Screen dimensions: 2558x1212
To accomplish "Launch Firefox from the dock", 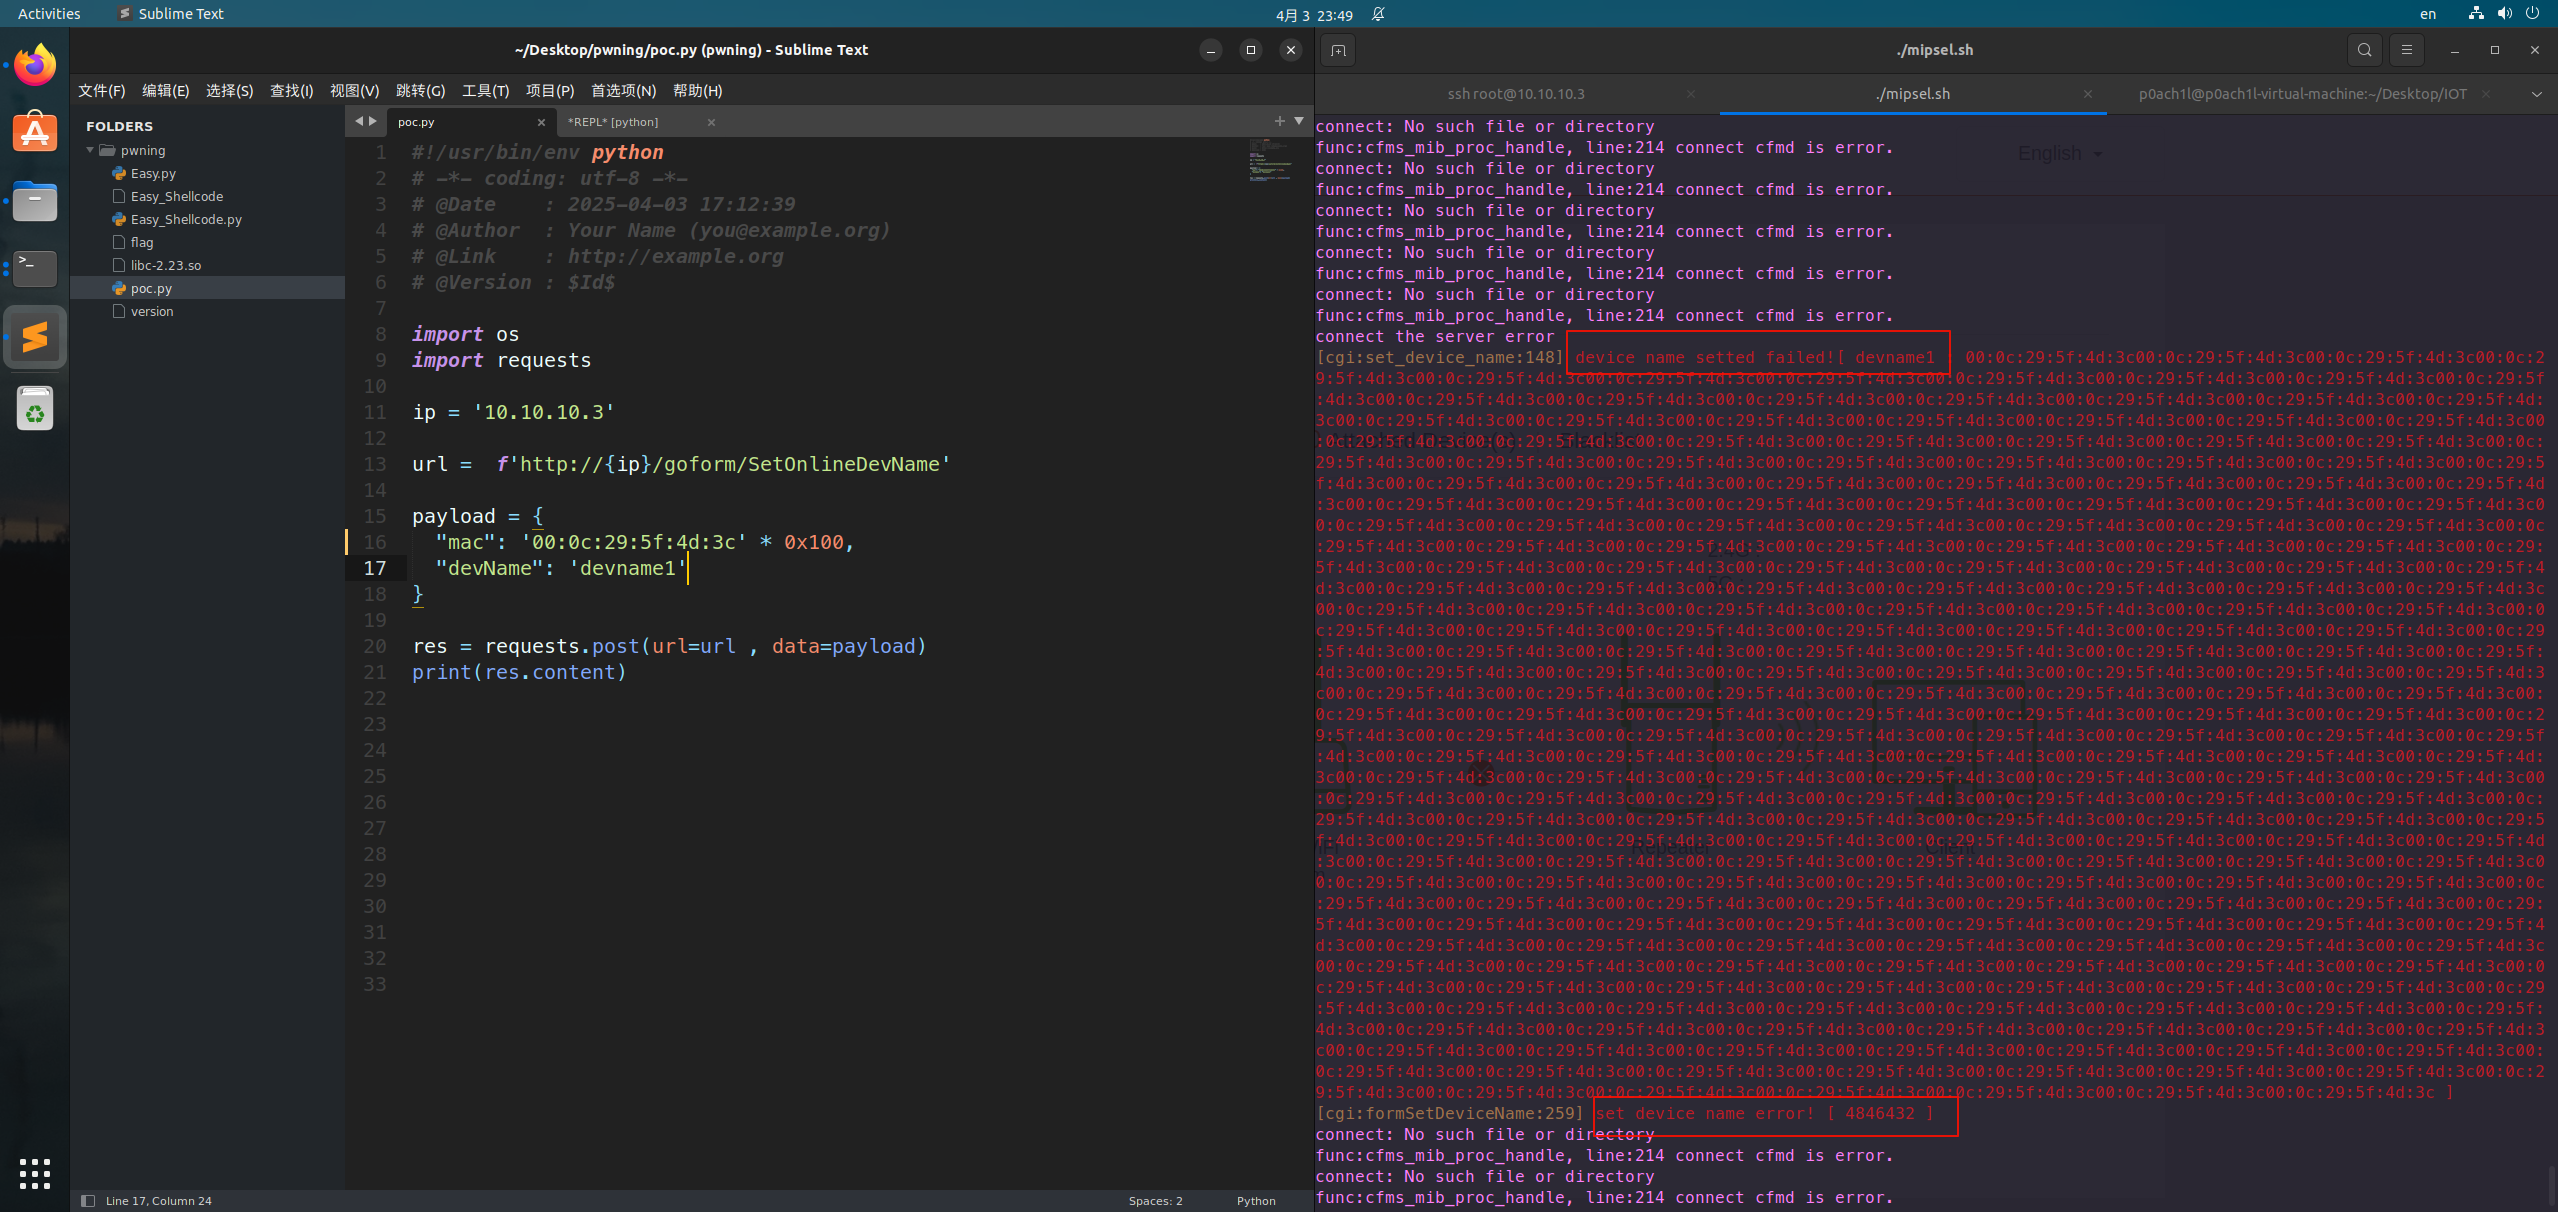I will click(35, 66).
